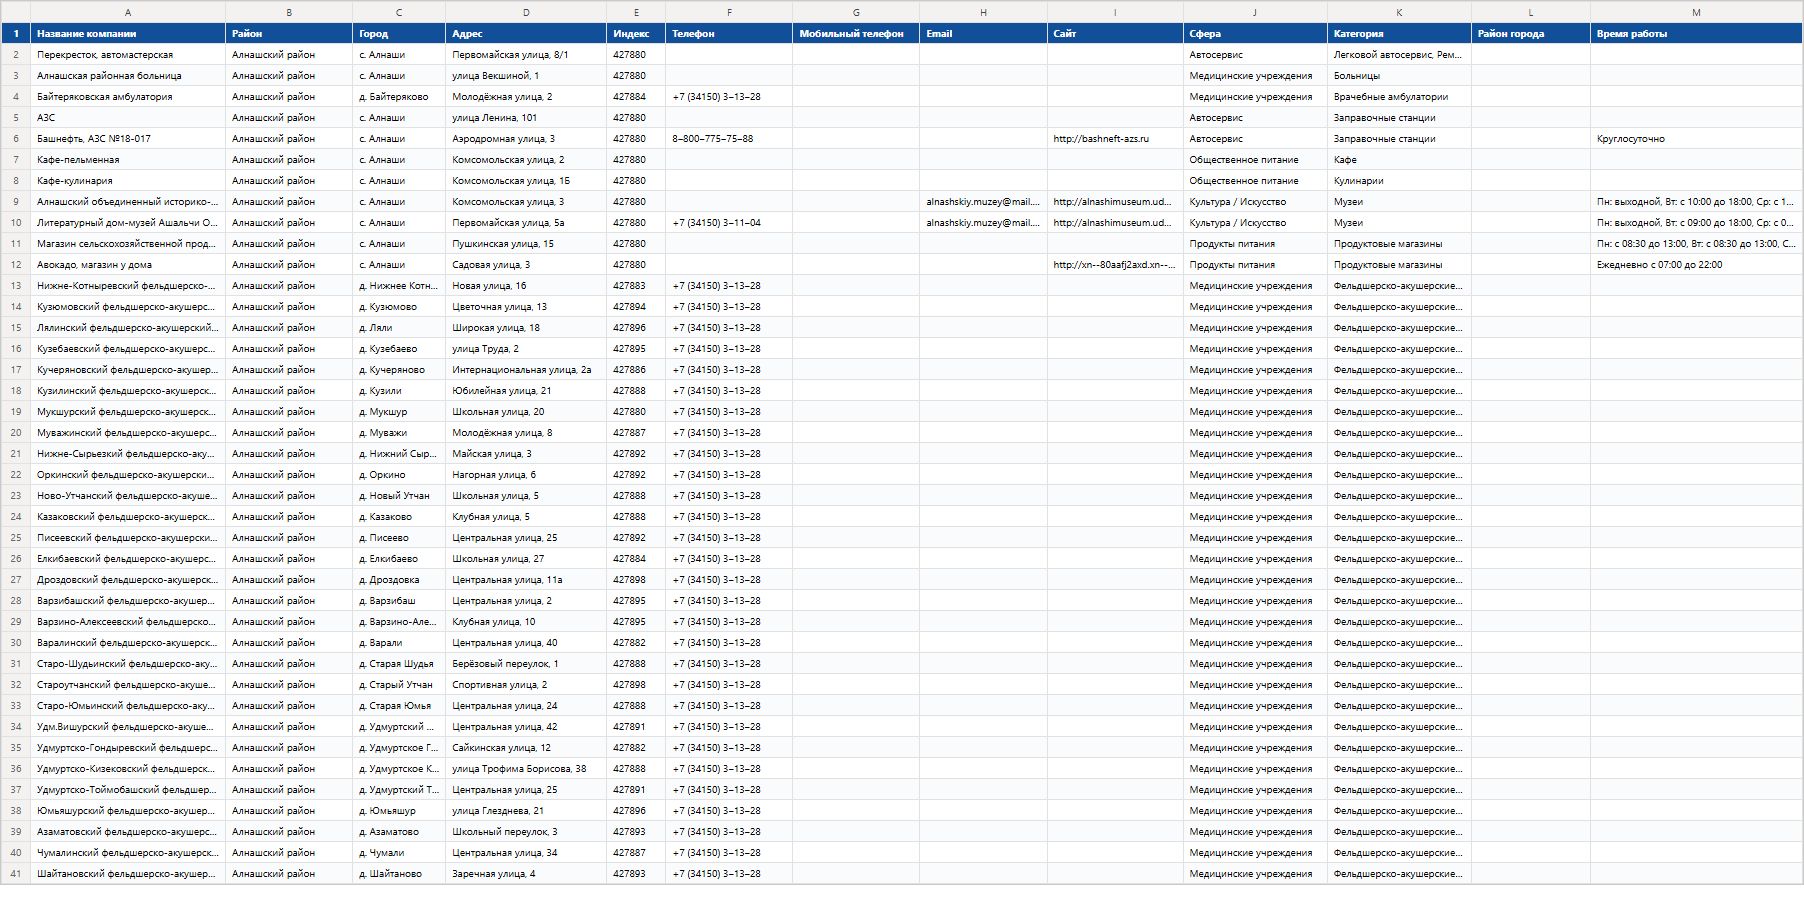This screenshot has height=902, width=1804.
Task: Select column F header
Action: (x=729, y=12)
